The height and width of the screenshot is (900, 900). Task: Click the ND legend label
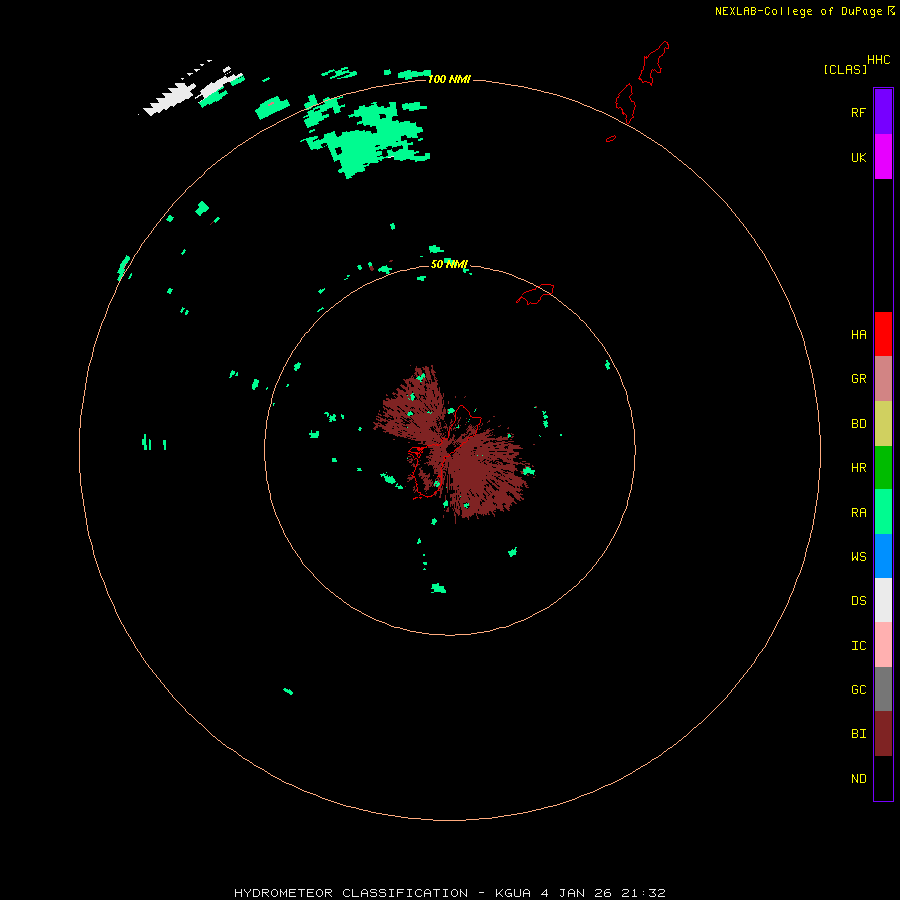pyautogui.click(x=858, y=779)
